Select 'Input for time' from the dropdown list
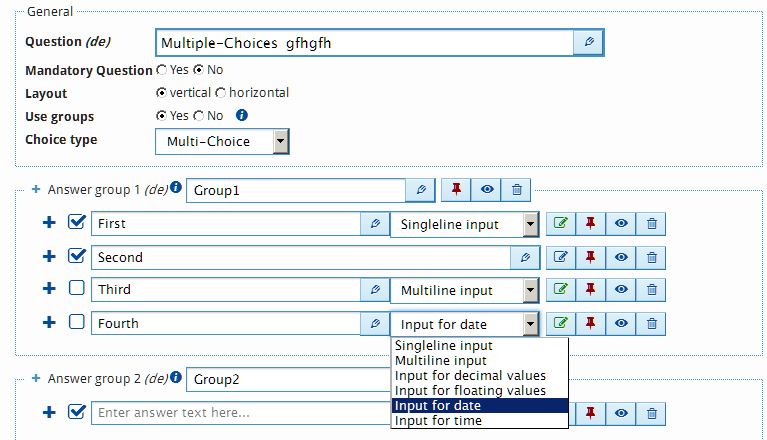The height and width of the screenshot is (440, 767). 438,421
